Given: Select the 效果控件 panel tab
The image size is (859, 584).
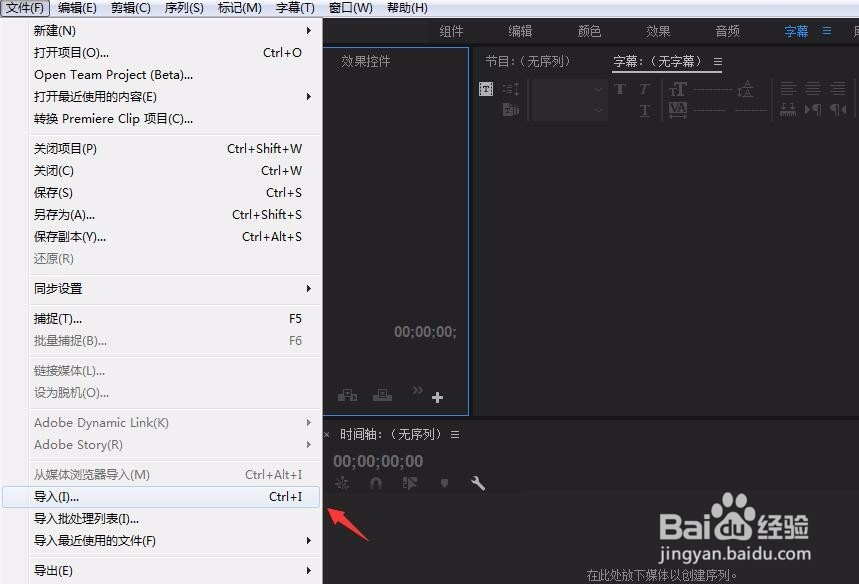Looking at the screenshot, I should coord(365,61).
